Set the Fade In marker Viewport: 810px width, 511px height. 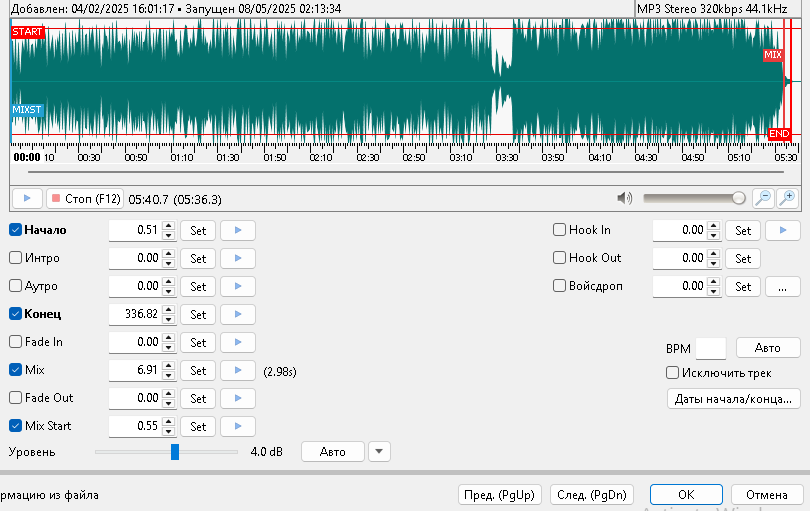pos(198,342)
